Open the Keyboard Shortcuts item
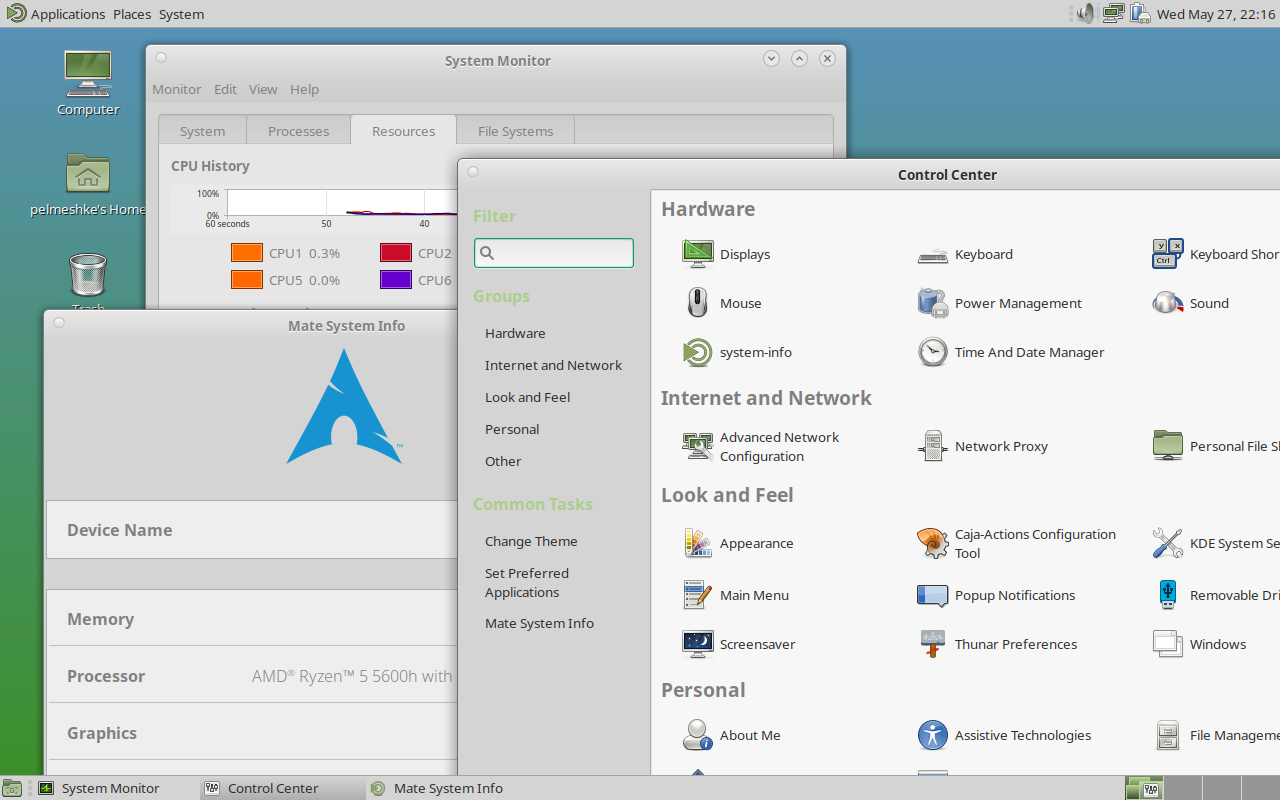This screenshot has height=800, width=1280. click(1216, 254)
